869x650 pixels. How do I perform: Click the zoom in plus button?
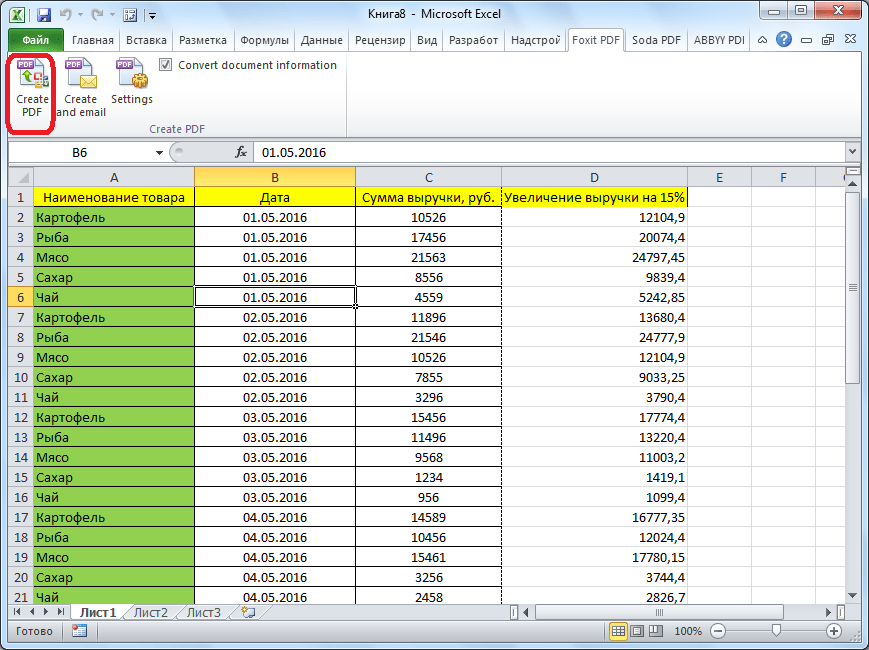[x=834, y=631]
